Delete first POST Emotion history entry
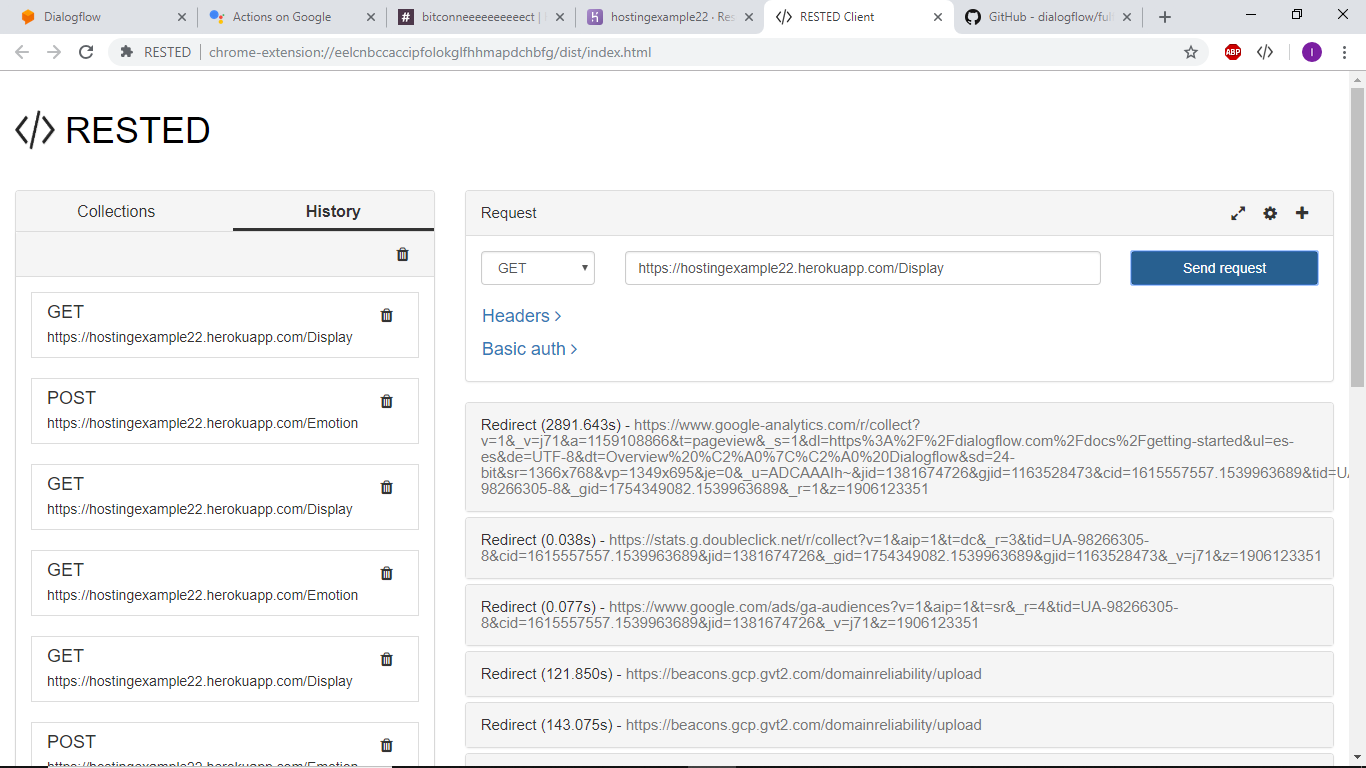Screen dimensions: 1366x768 pyautogui.click(x=387, y=401)
